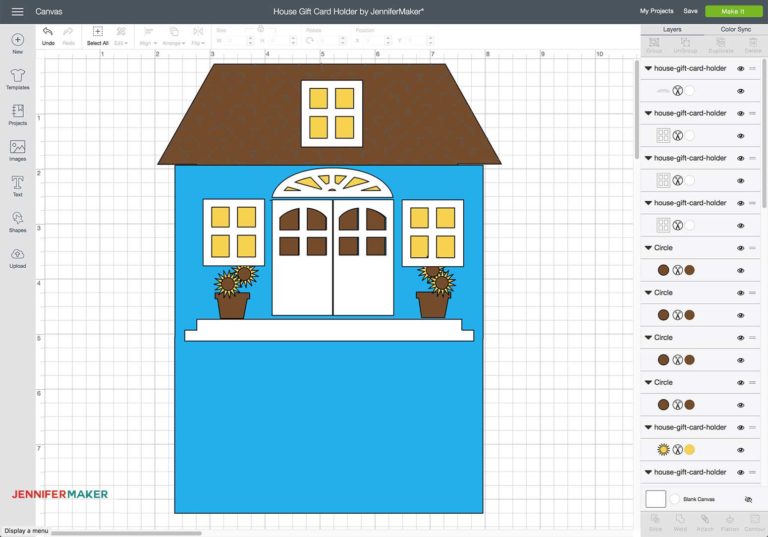Collapse the bottom-most Circle group
Image resolution: width=768 pixels, height=537 pixels.
pyautogui.click(x=648, y=383)
